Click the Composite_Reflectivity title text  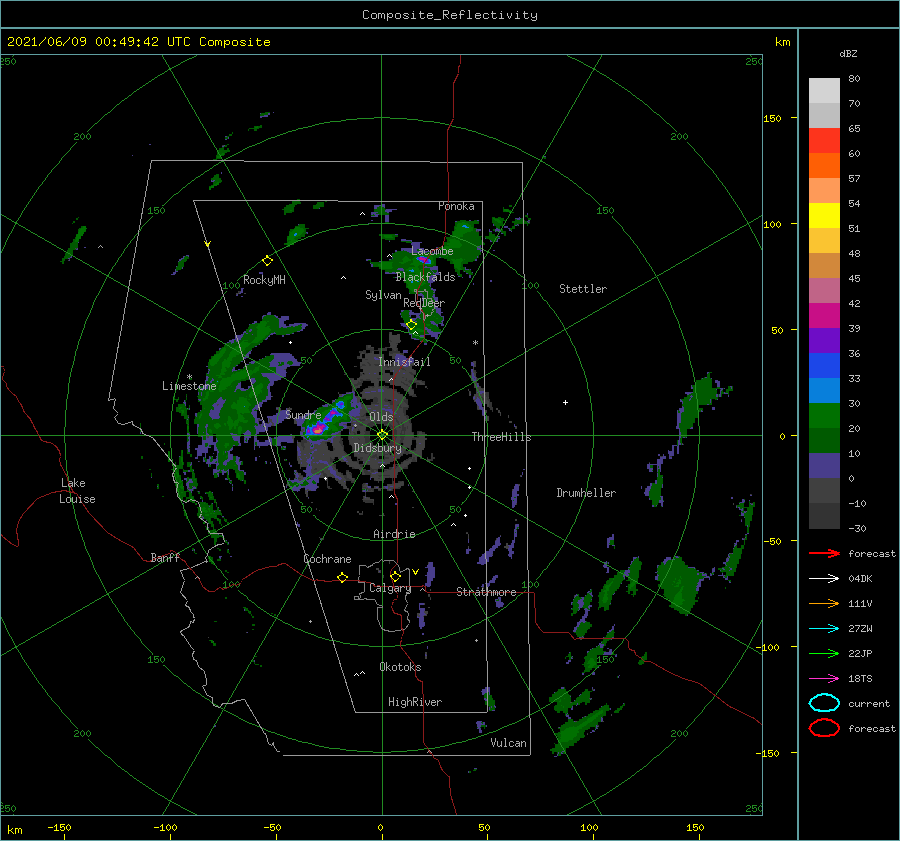tap(450, 15)
